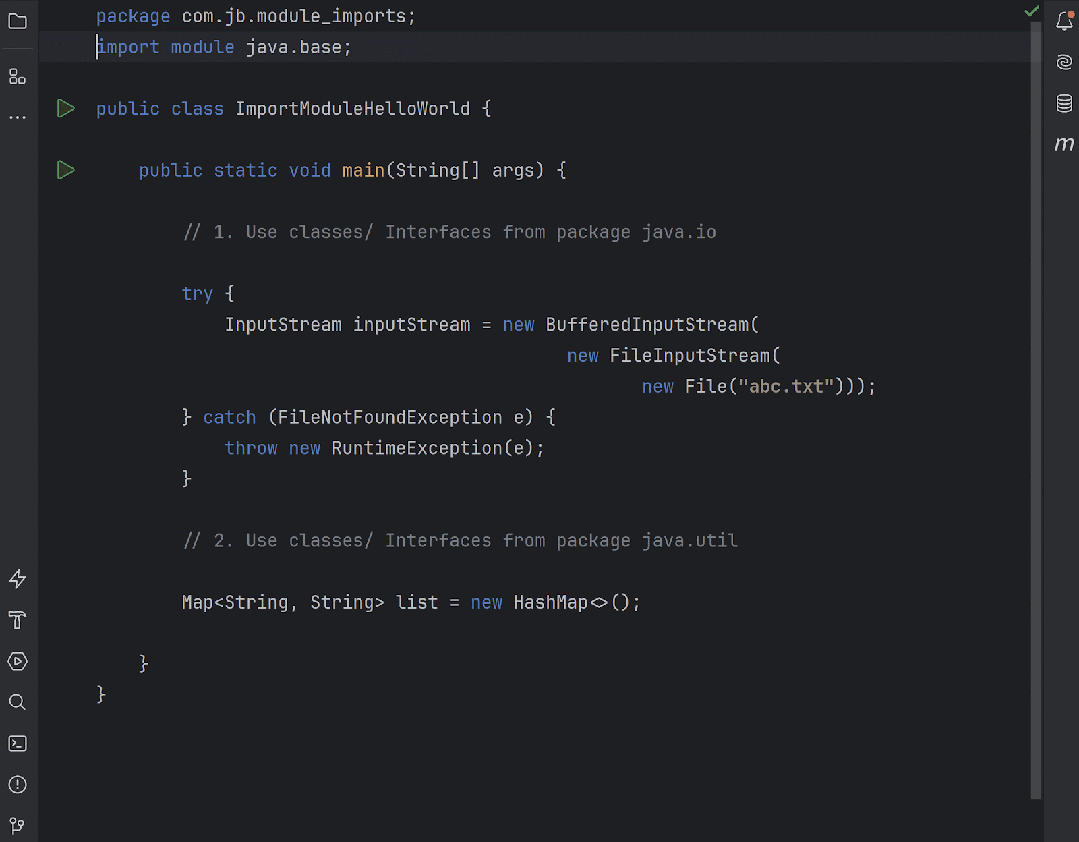Viewport: 1079px width, 842px height.
Task: Run the main method using its gutter arrow
Action: point(65,170)
